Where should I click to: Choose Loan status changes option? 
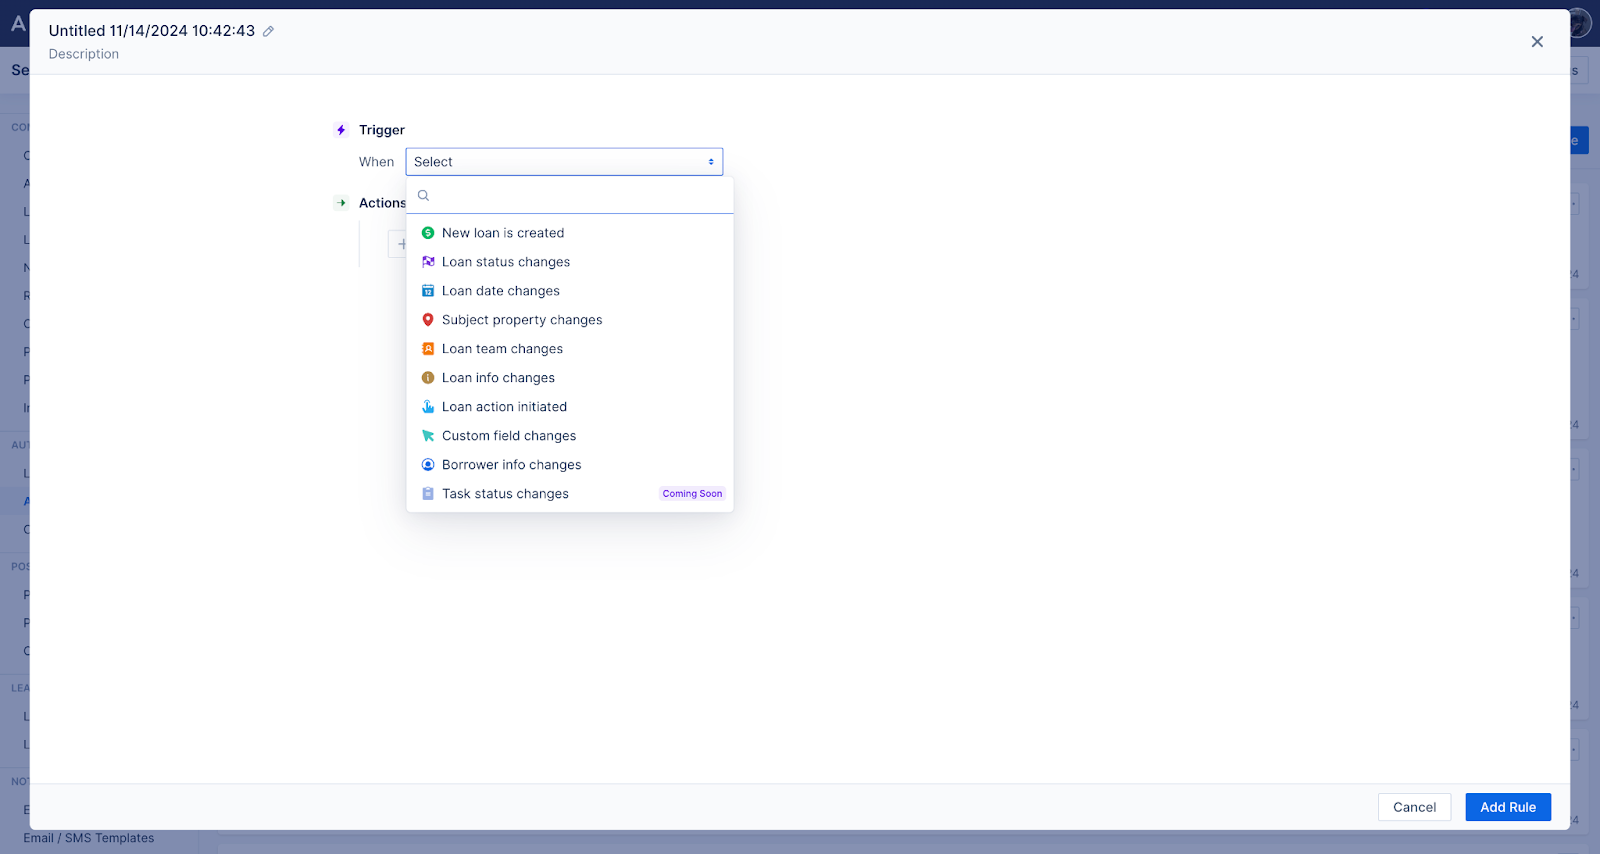click(570, 262)
